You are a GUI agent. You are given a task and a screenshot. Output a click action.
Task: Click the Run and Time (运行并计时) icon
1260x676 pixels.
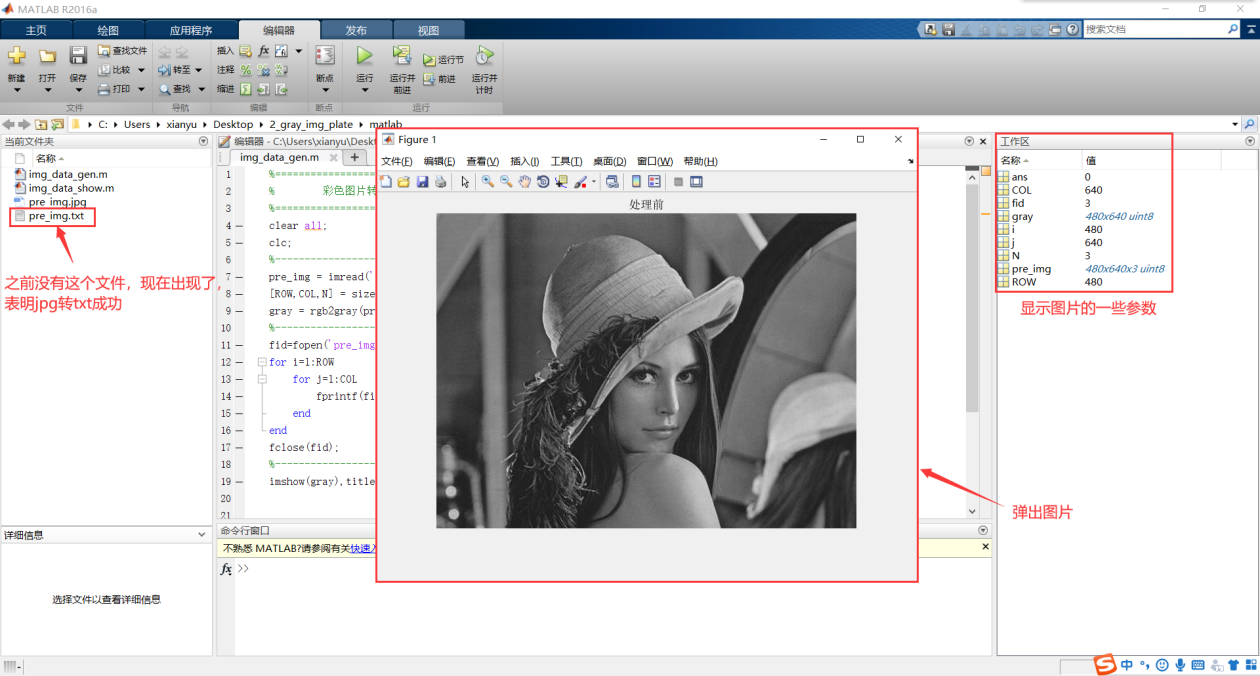(x=484, y=58)
